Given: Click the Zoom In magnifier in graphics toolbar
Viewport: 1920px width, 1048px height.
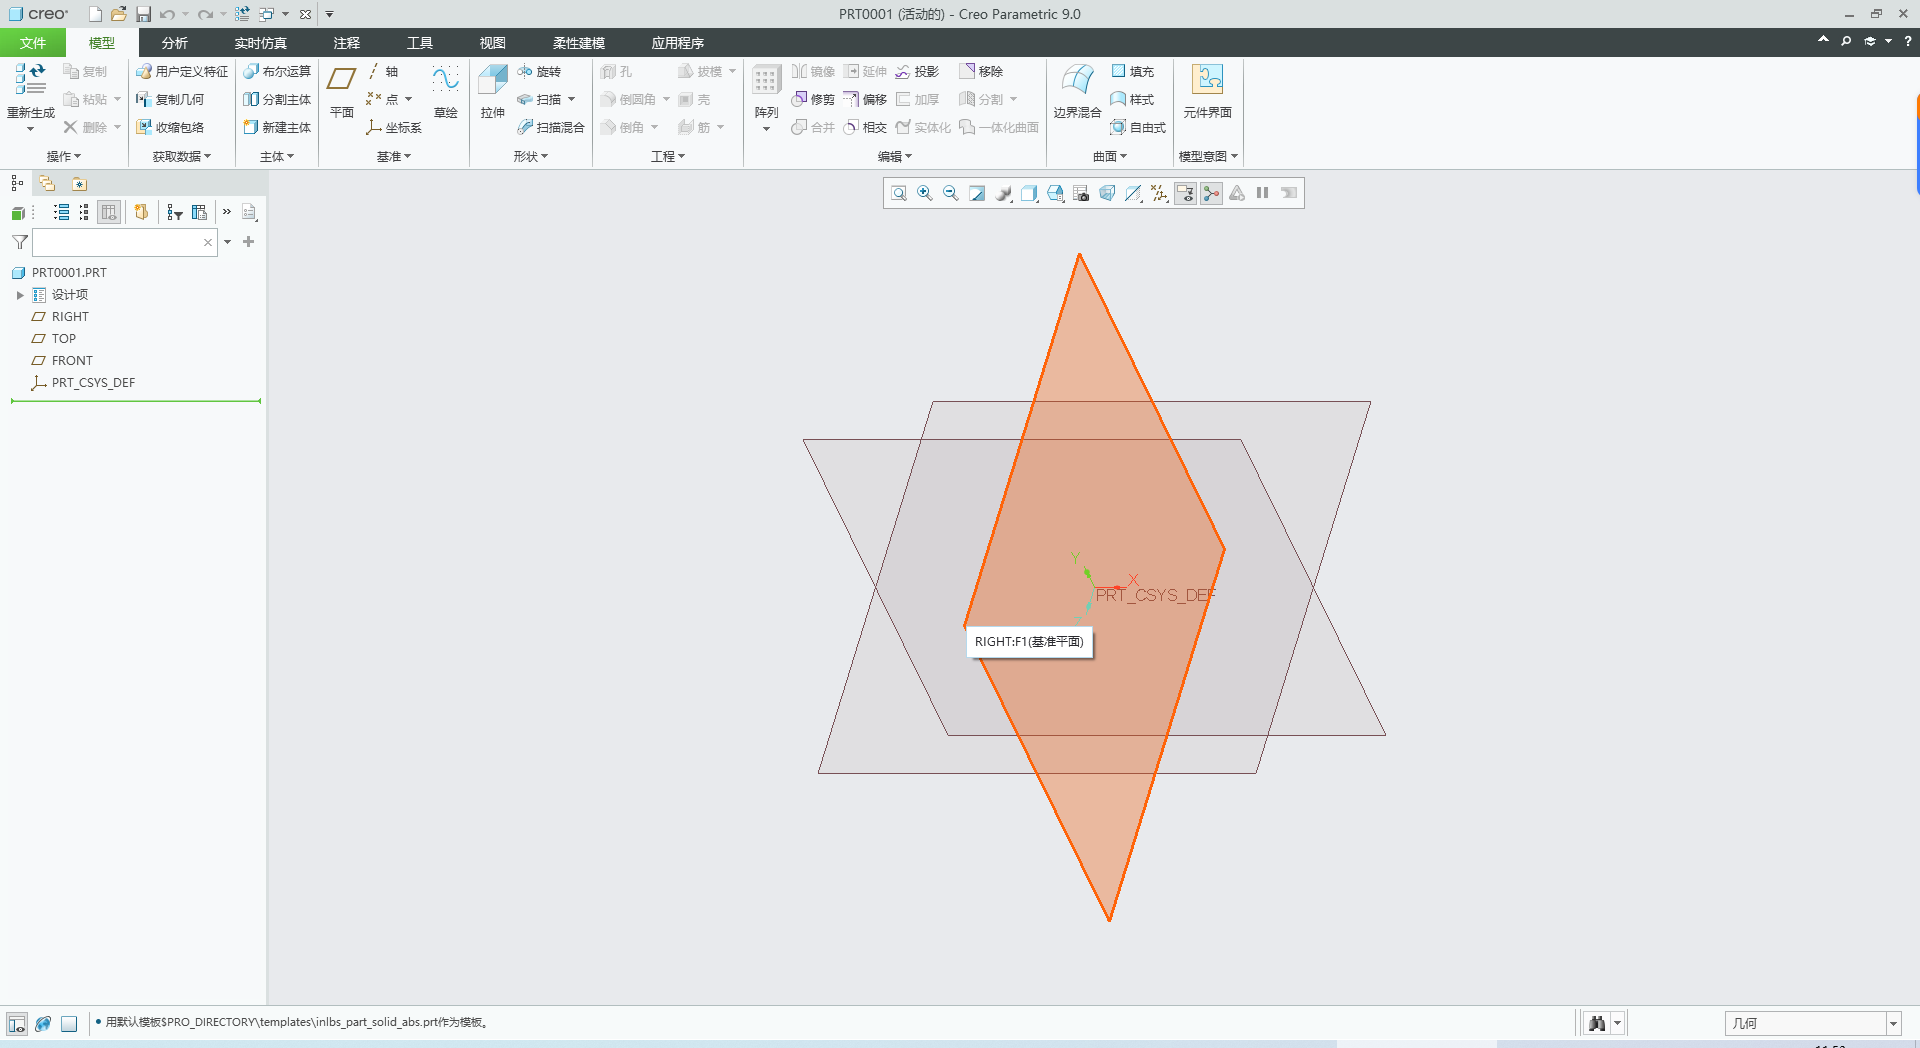Looking at the screenshot, I should point(924,193).
